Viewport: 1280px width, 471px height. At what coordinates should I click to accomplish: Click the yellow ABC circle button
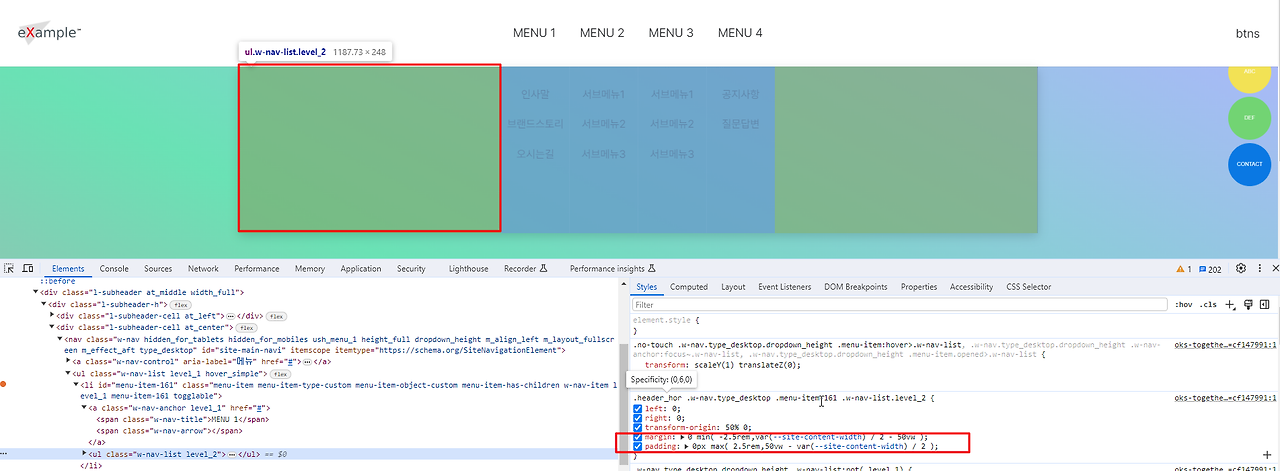[1249, 71]
